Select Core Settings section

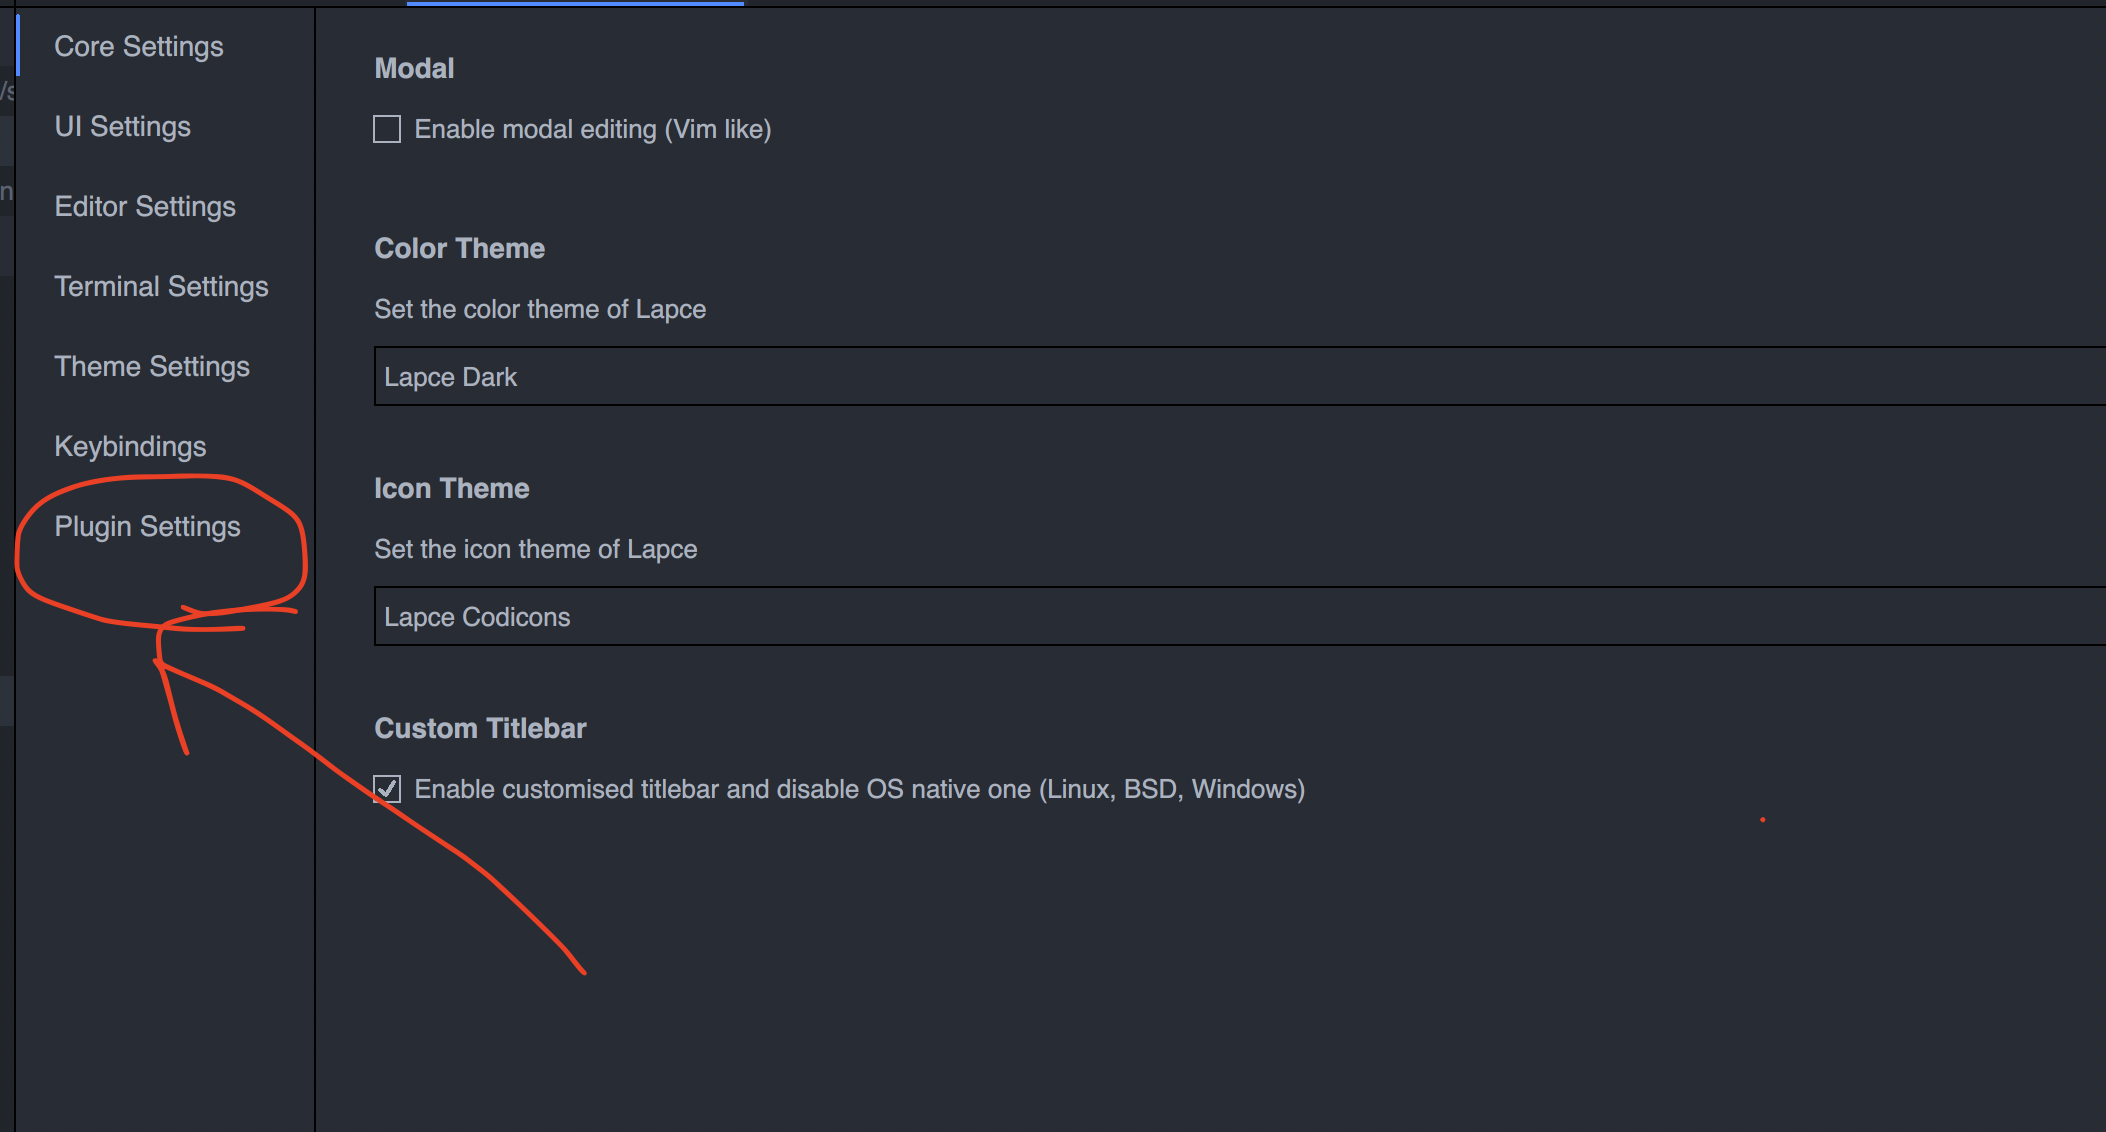138,46
